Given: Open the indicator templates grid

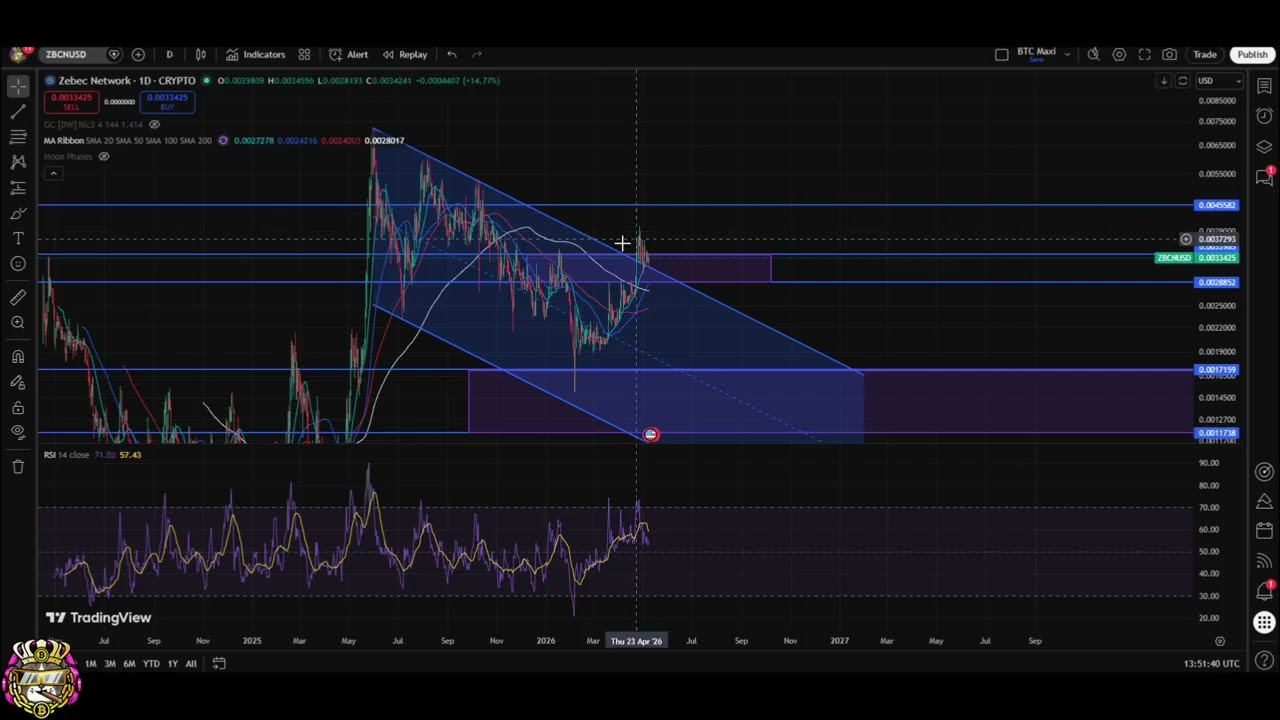Looking at the screenshot, I should pyautogui.click(x=304, y=54).
